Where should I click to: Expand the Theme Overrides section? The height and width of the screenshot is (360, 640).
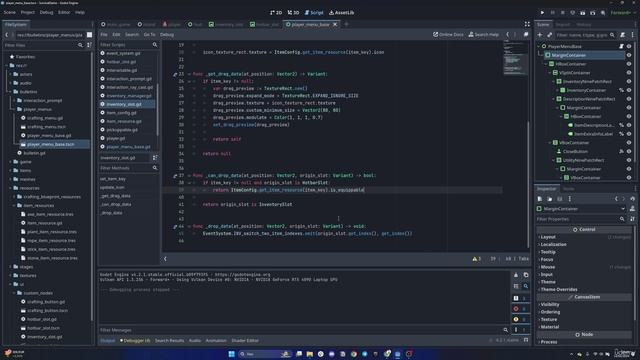558,289
